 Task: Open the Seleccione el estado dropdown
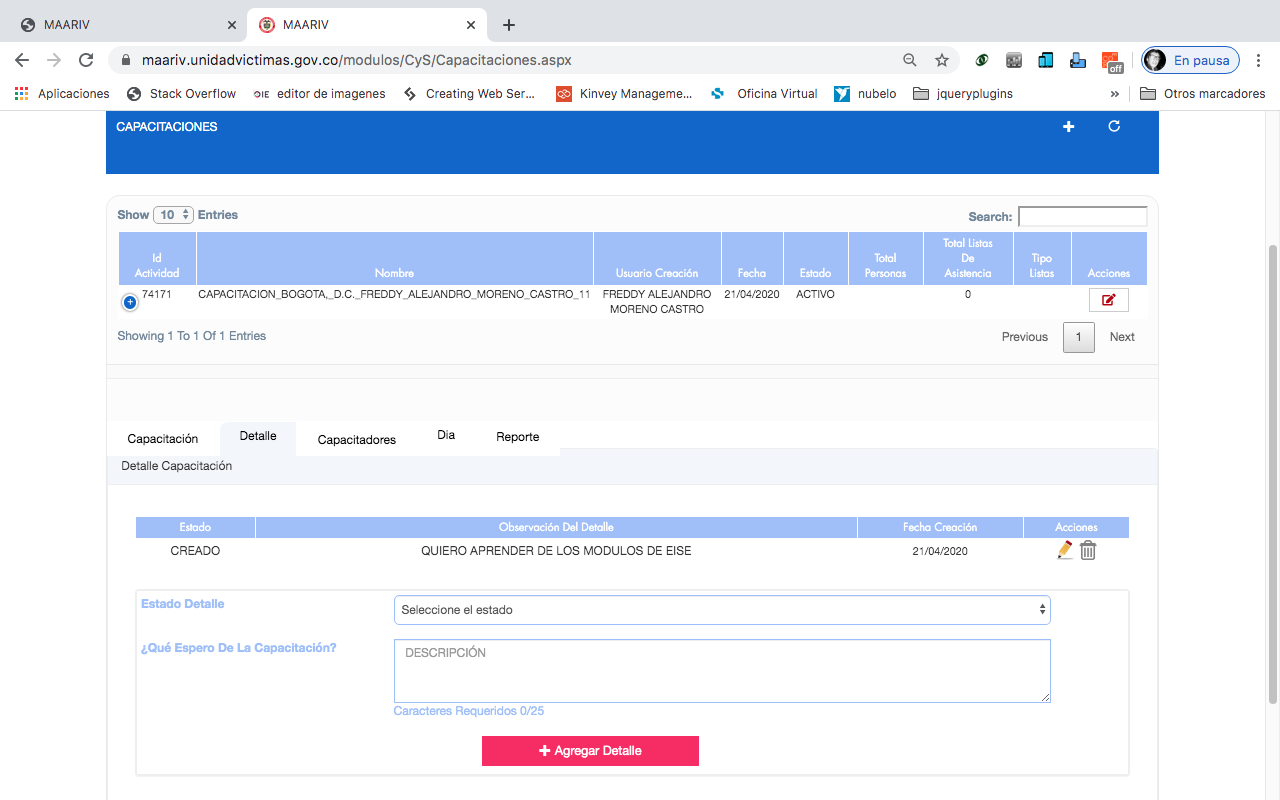tap(722, 610)
